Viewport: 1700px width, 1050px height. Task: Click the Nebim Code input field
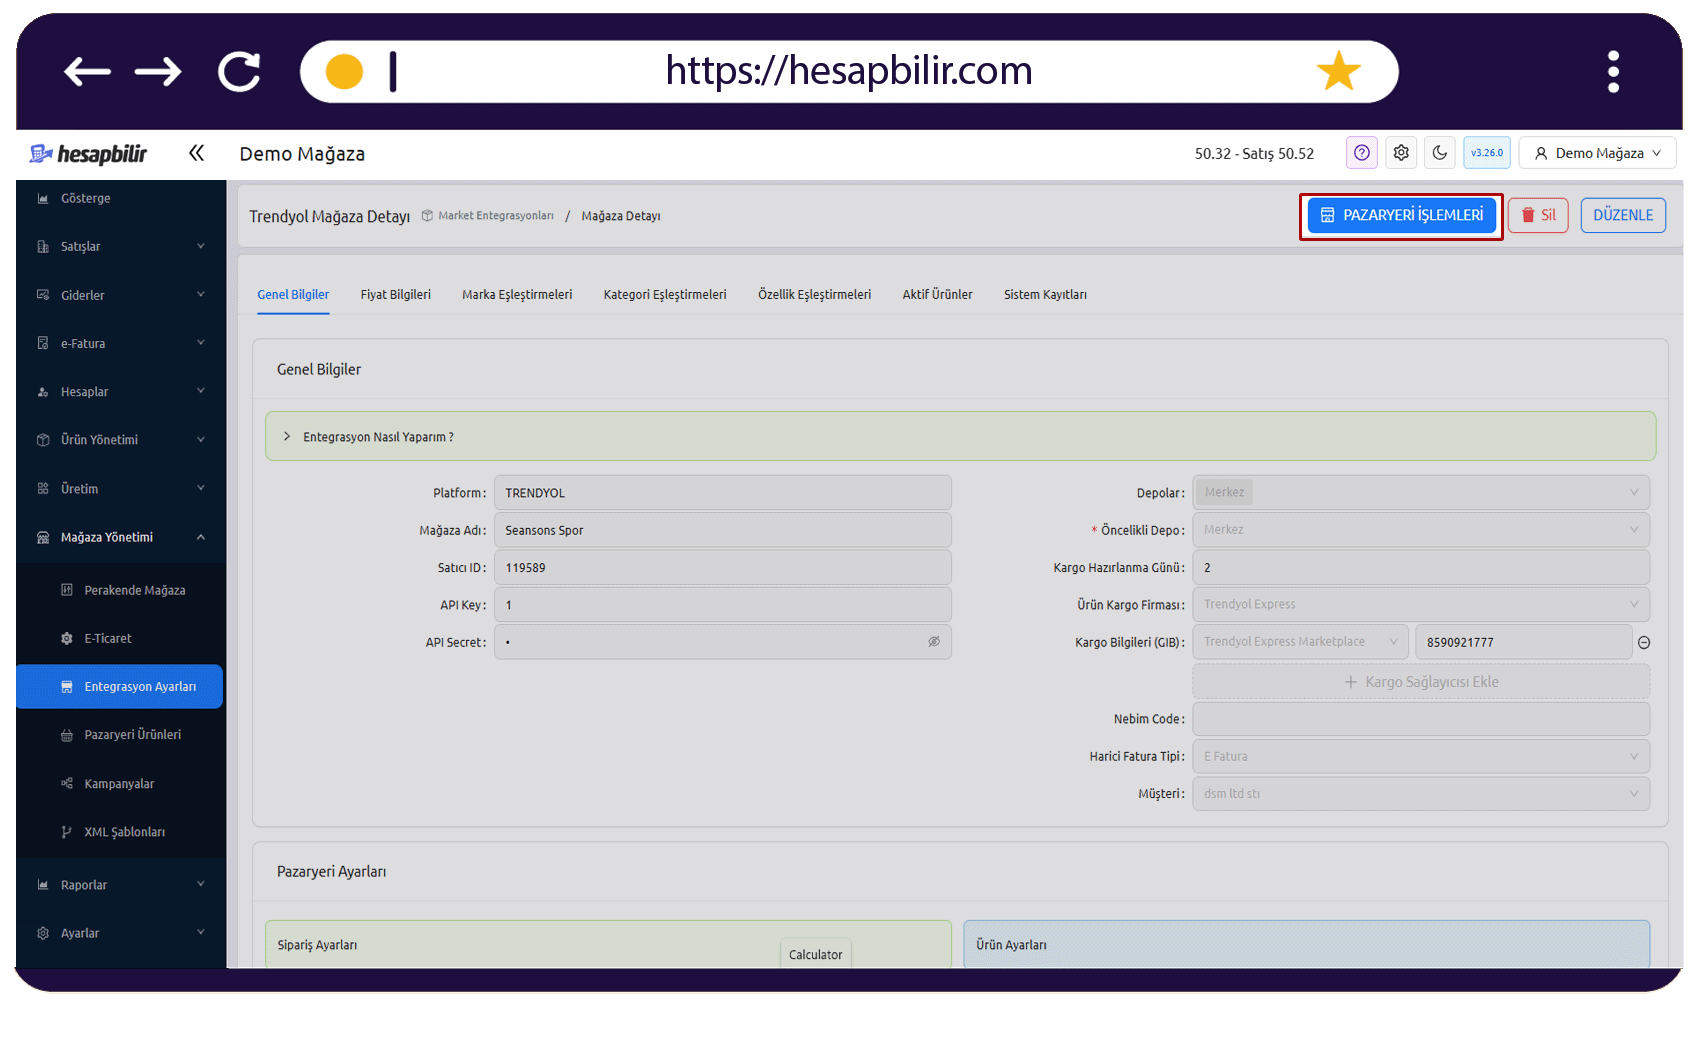point(1421,719)
